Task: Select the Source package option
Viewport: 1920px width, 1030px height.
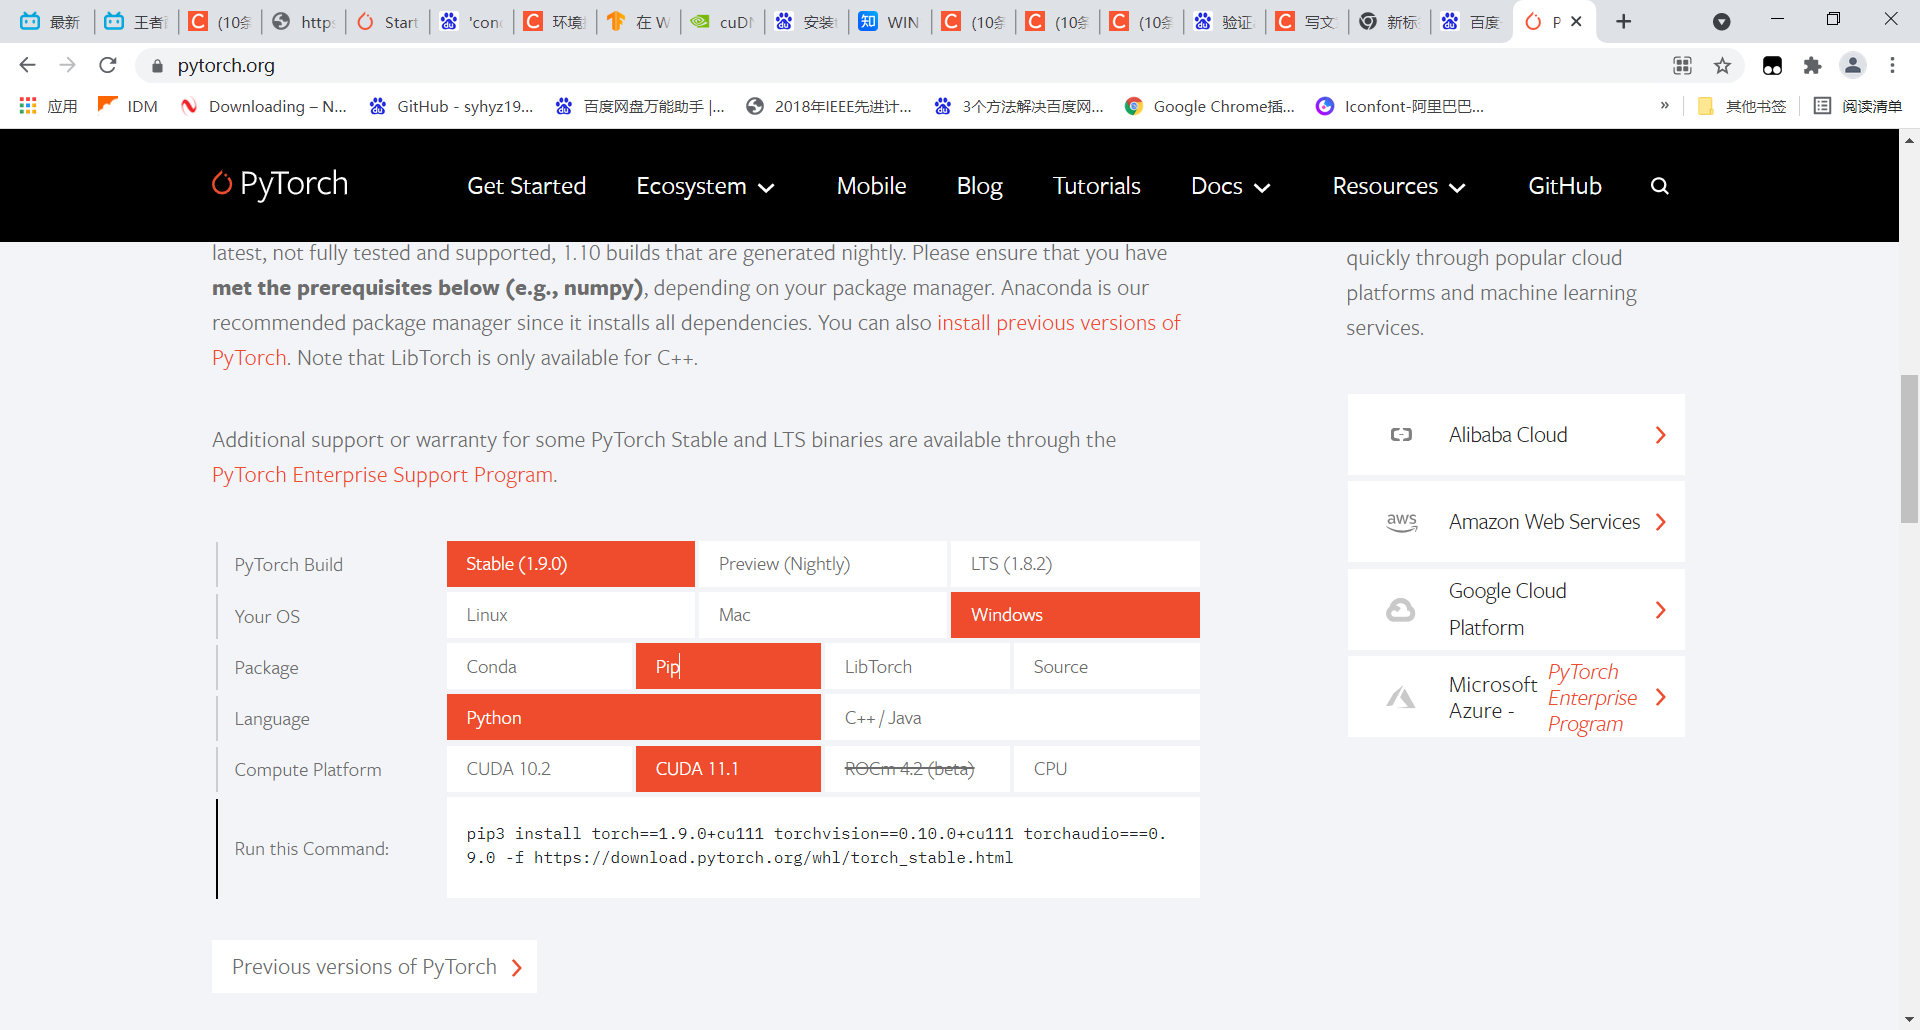Action: (1106, 666)
